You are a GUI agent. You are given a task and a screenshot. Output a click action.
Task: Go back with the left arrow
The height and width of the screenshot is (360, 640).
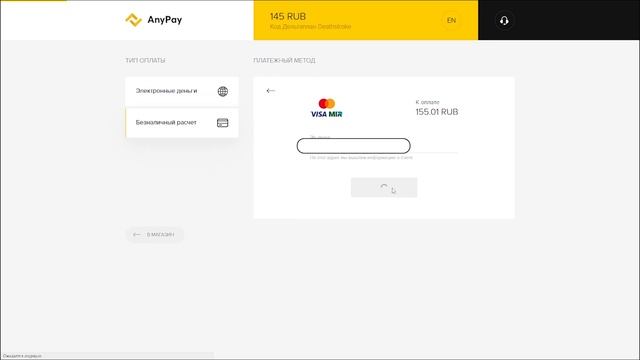[x=271, y=91]
